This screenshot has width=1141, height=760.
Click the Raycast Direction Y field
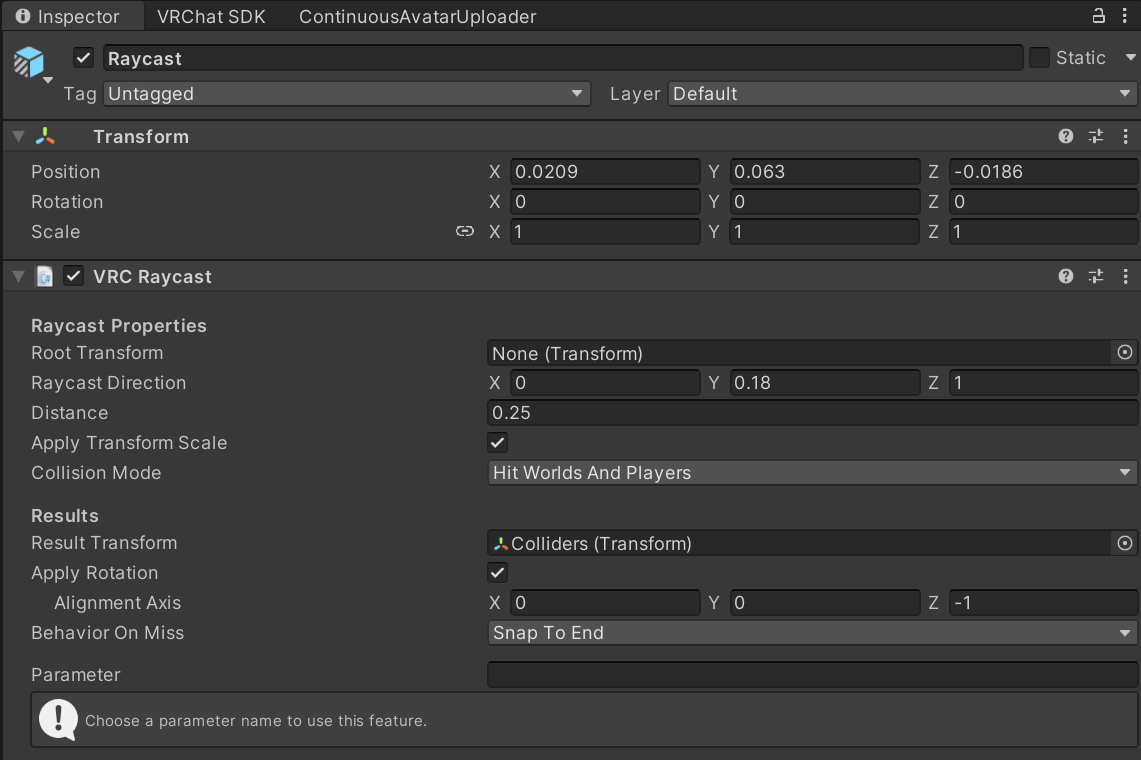coord(824,383)
